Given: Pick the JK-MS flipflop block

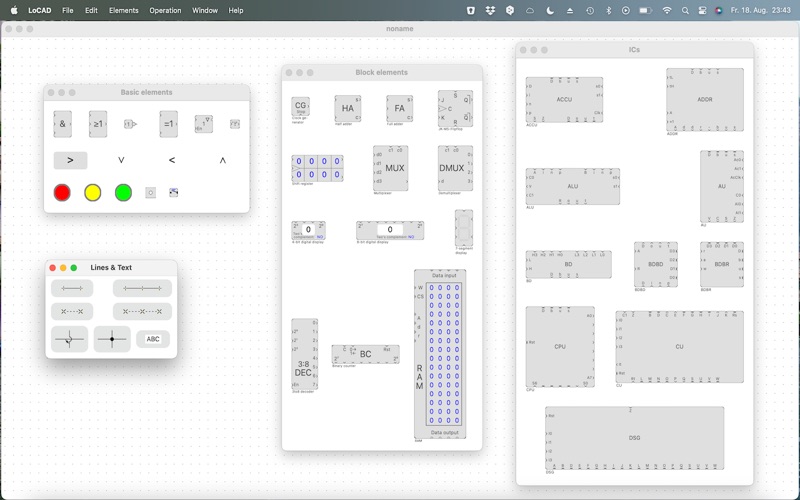Looking at the screenshot, I should 455,109.
